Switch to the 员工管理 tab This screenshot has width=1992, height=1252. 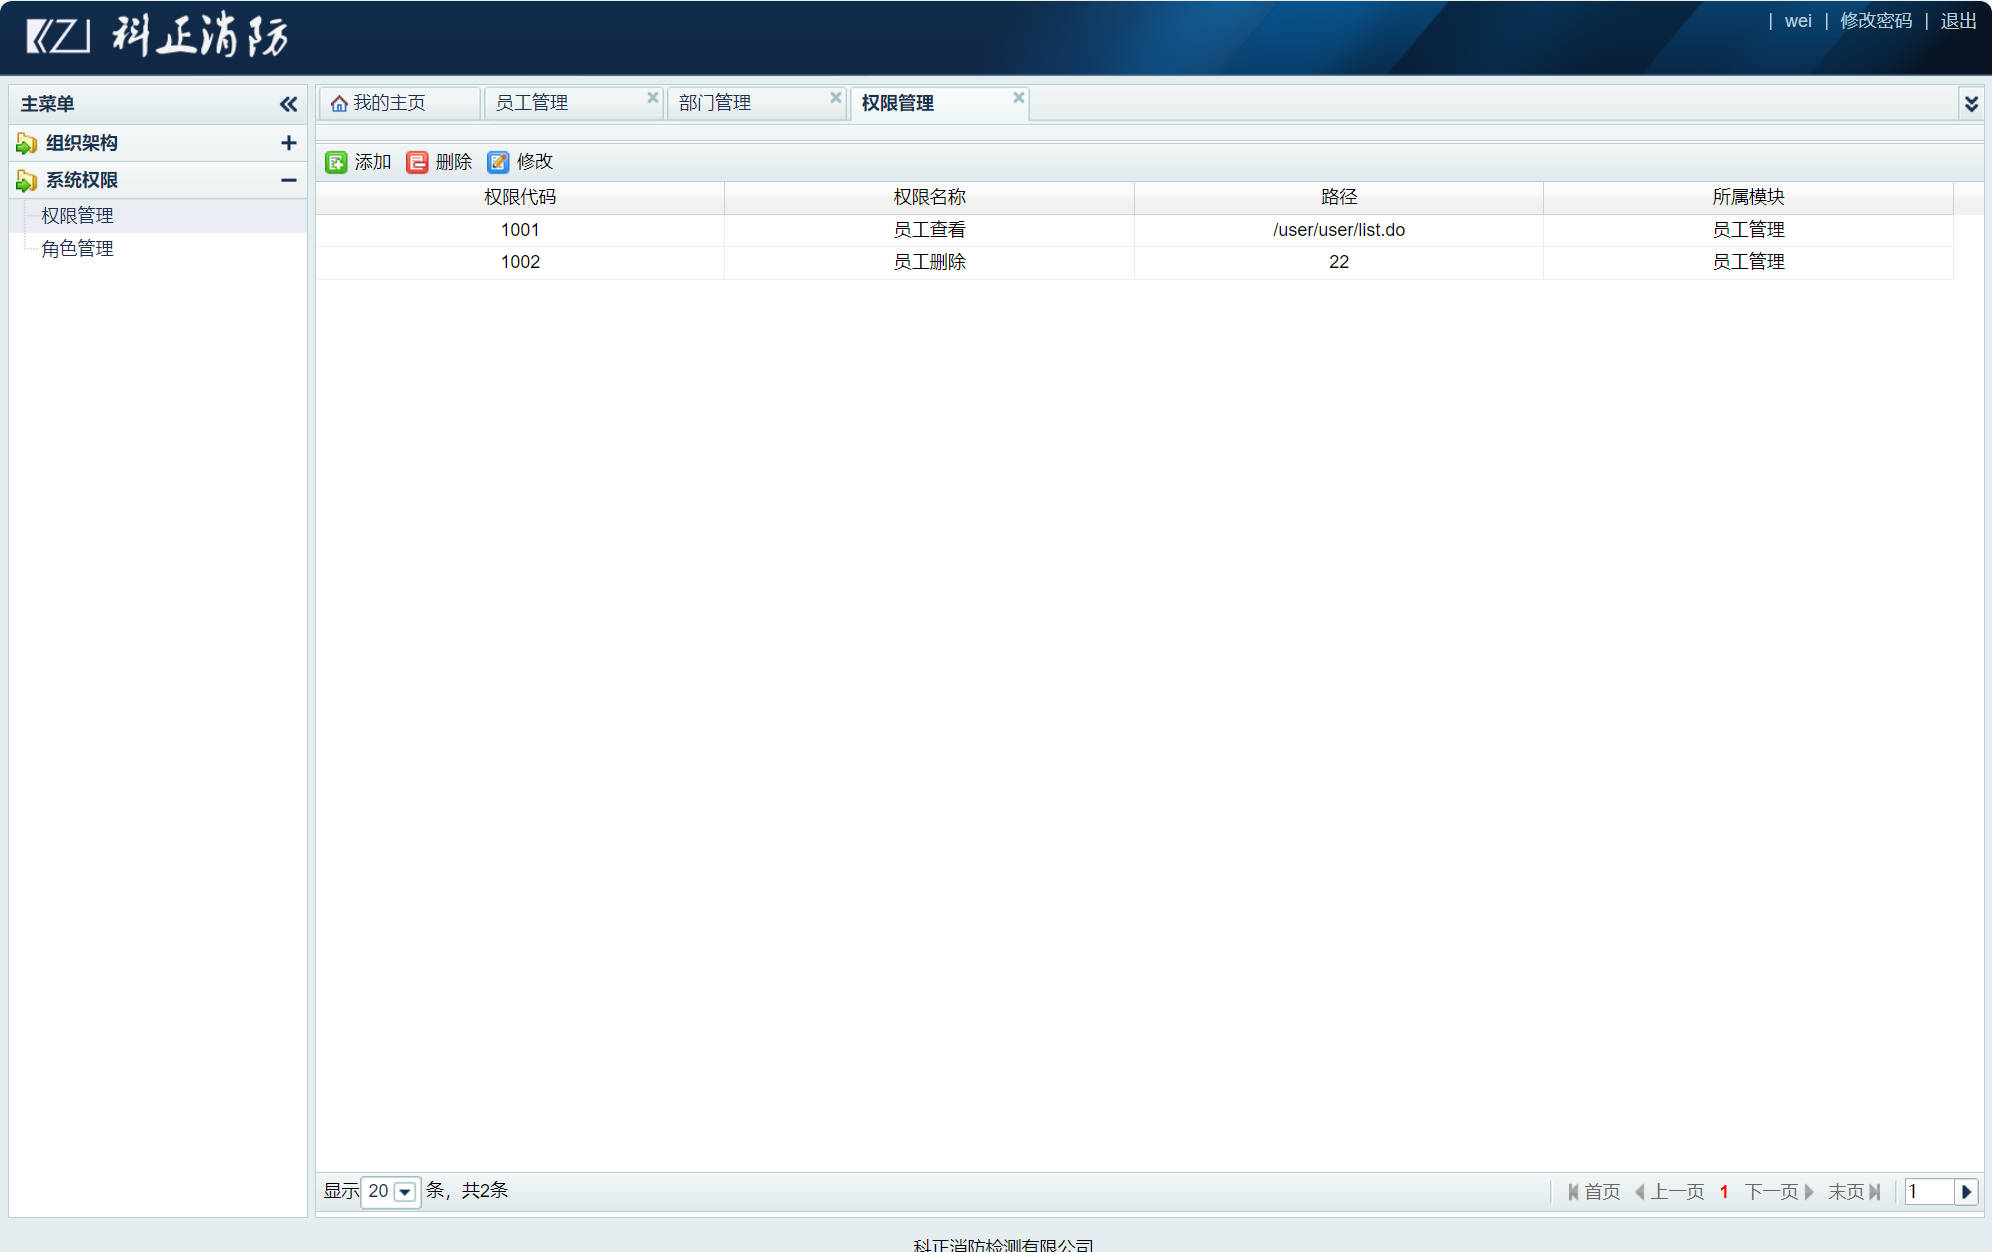tap(532, 103)
